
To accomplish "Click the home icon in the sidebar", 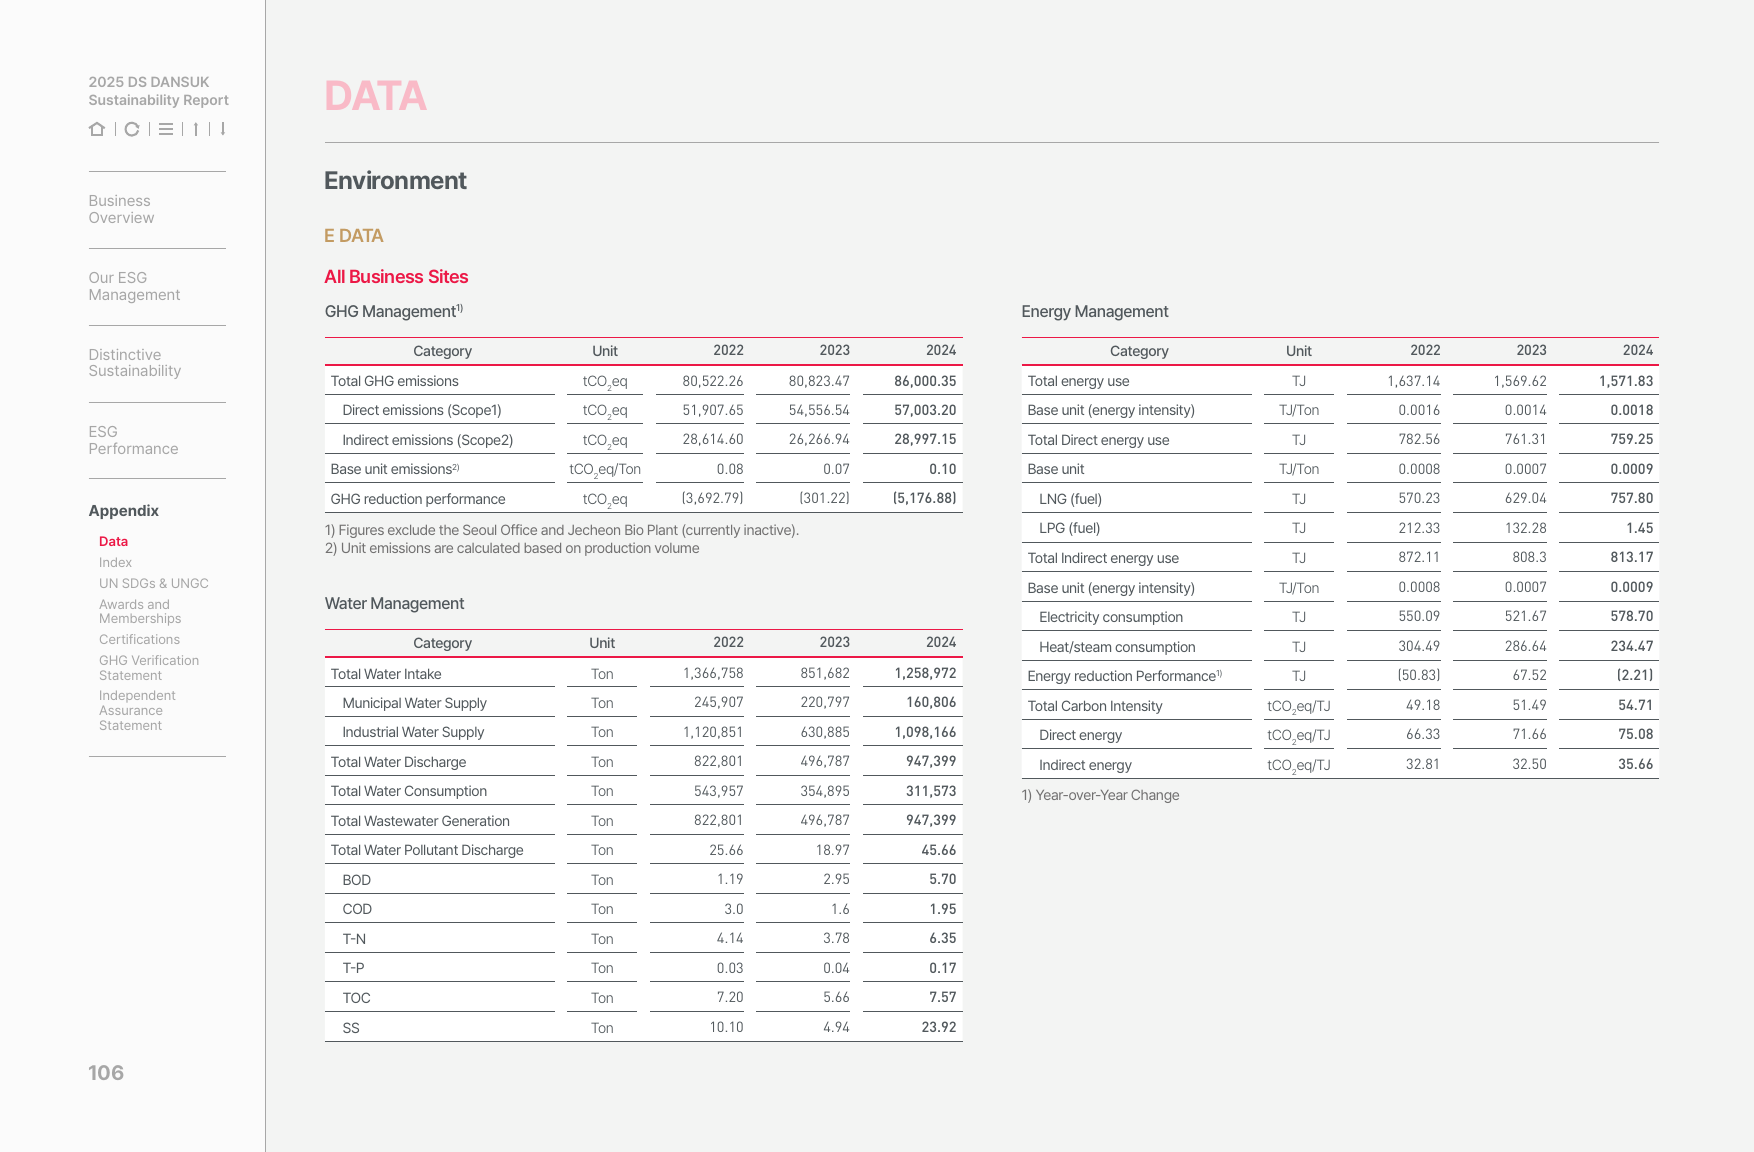I will click(97, 129).
